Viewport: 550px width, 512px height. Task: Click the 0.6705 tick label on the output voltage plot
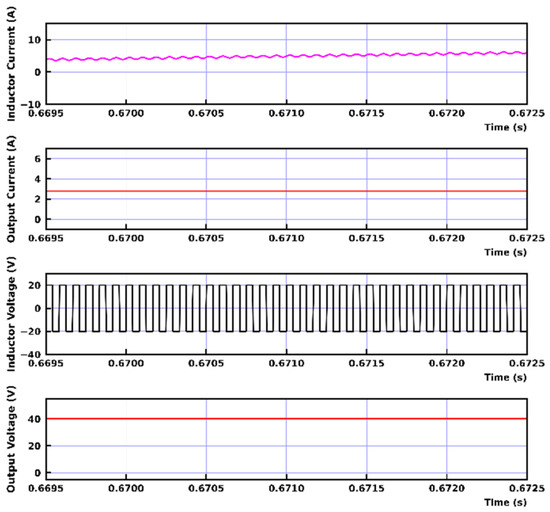[206, 488]
